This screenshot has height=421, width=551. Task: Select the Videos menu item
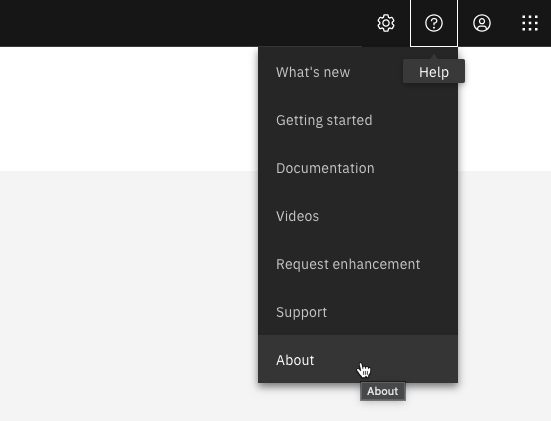coord(358,216)
